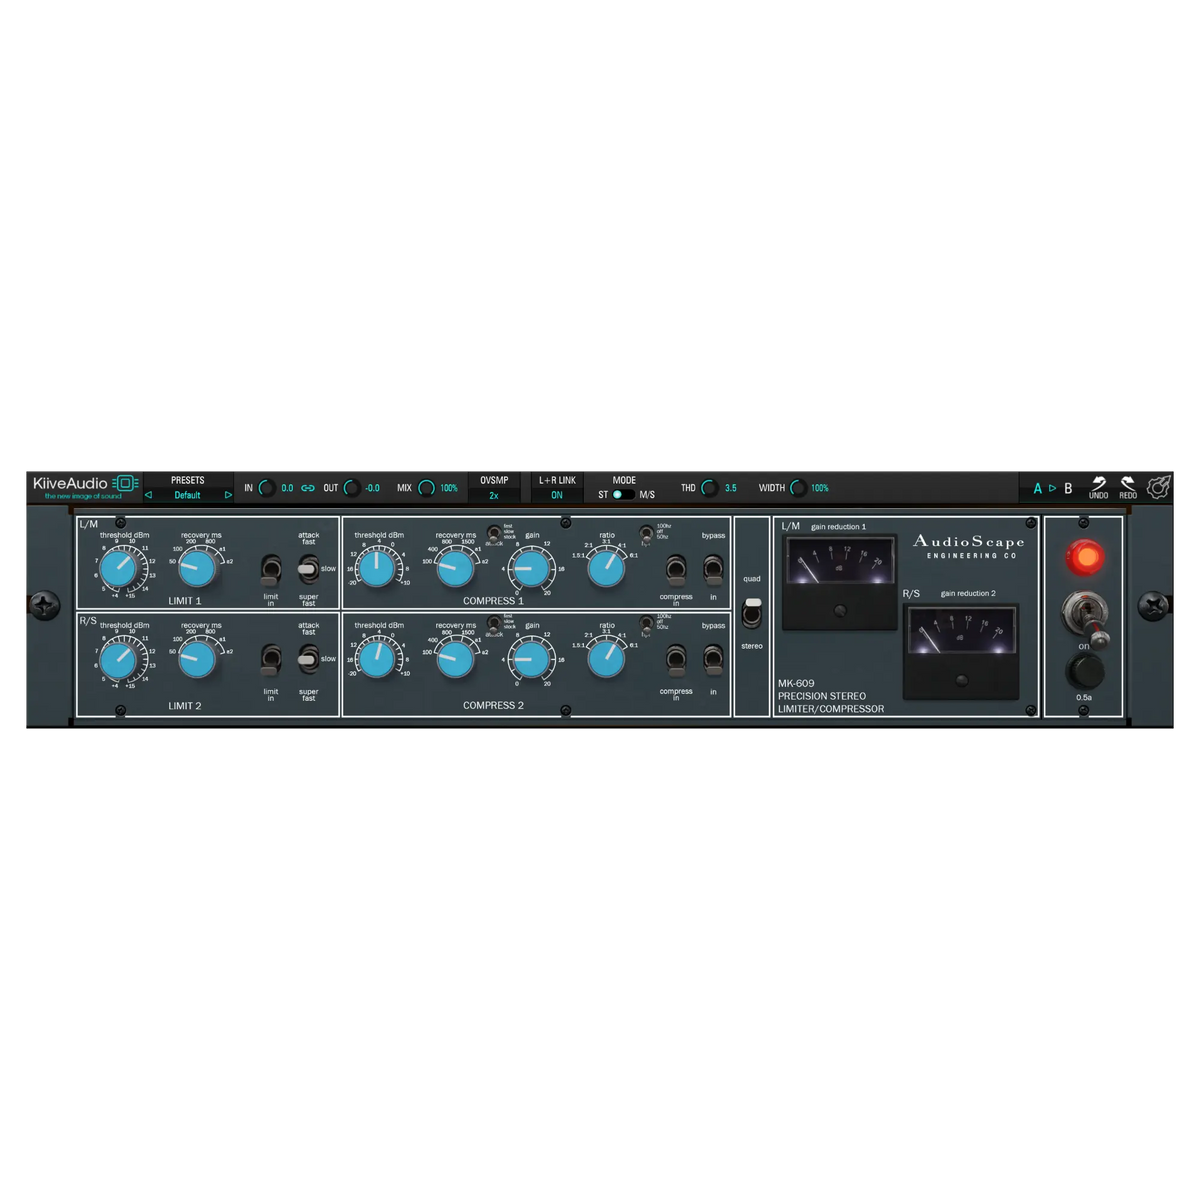This screenshot has height=1200, width=1200.
Task: Toggle the LIMIT 1 attack fast/slow switch
Action: pyautogui.click(x=309, y=570)
